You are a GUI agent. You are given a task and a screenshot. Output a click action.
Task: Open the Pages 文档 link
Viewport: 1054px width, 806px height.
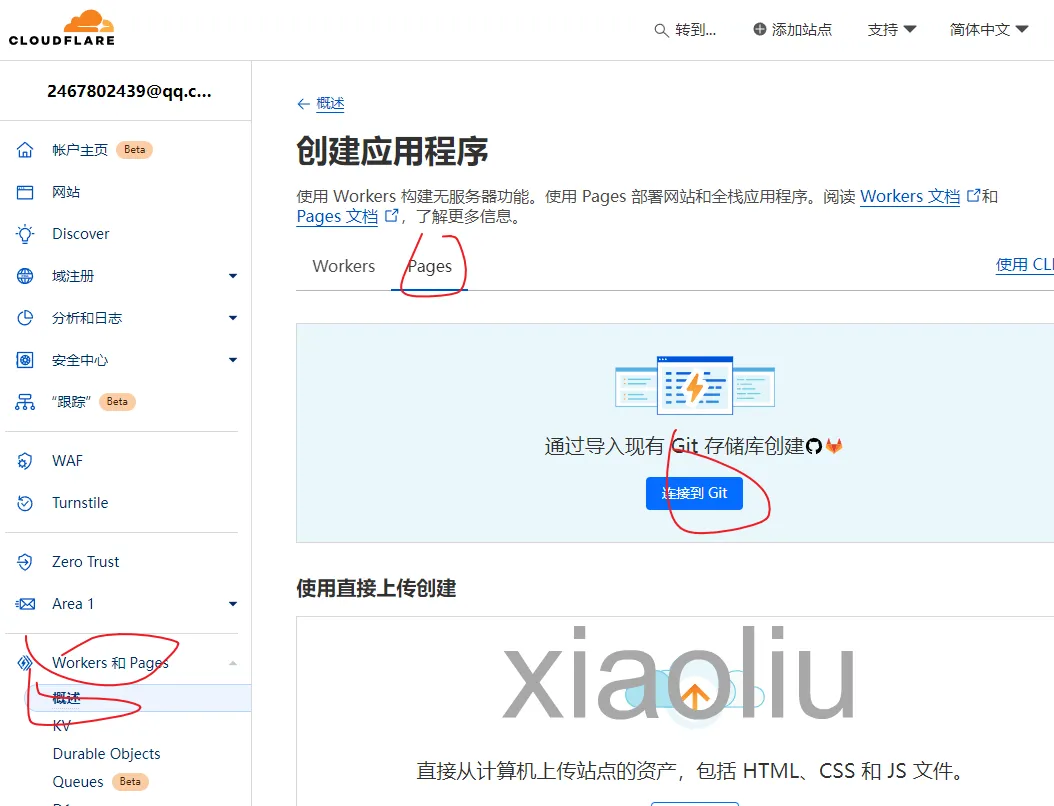click(337, 216)
